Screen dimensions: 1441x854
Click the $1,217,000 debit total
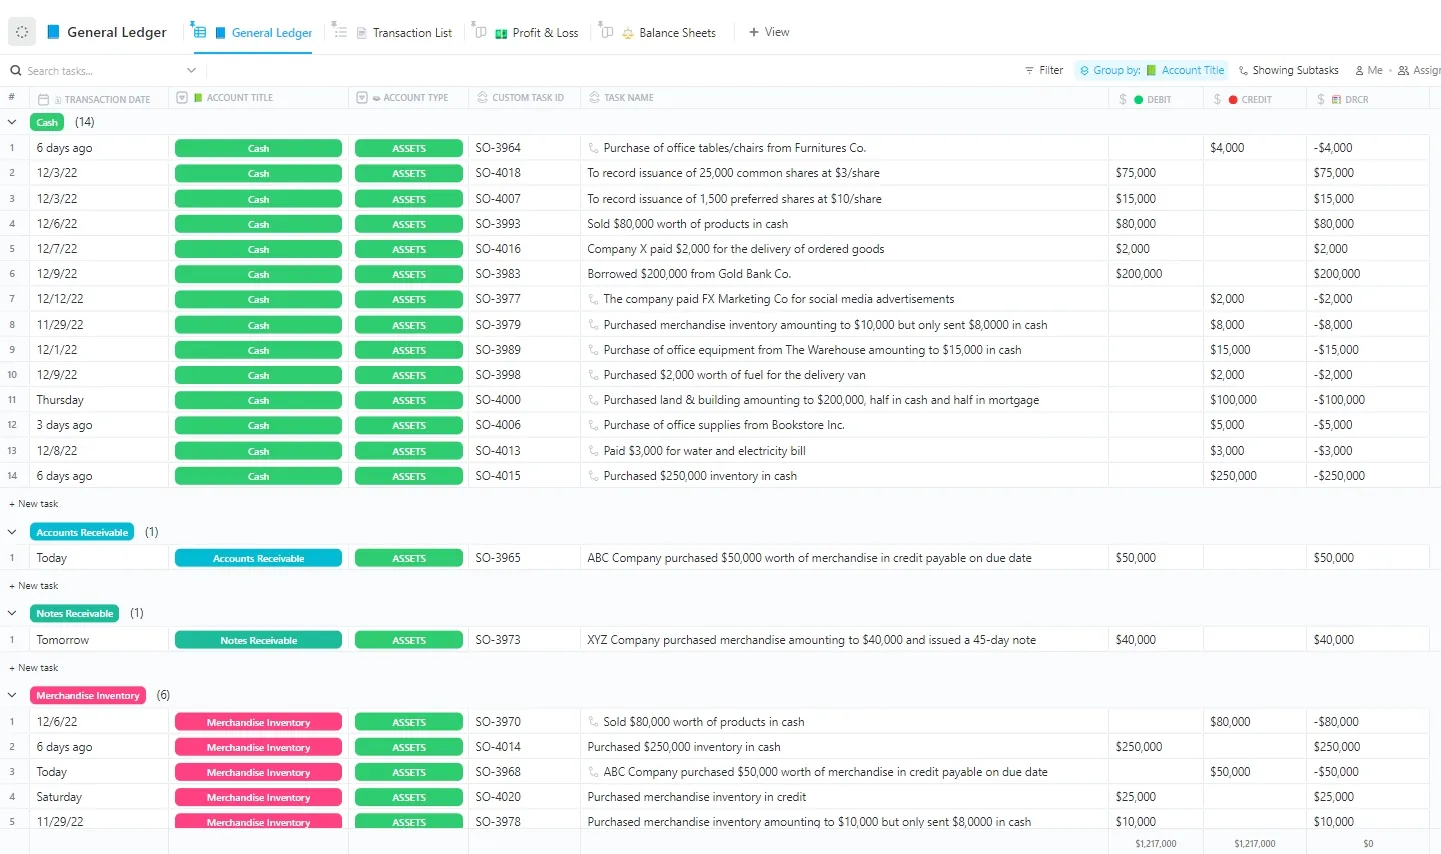(x=1156, y=844)
